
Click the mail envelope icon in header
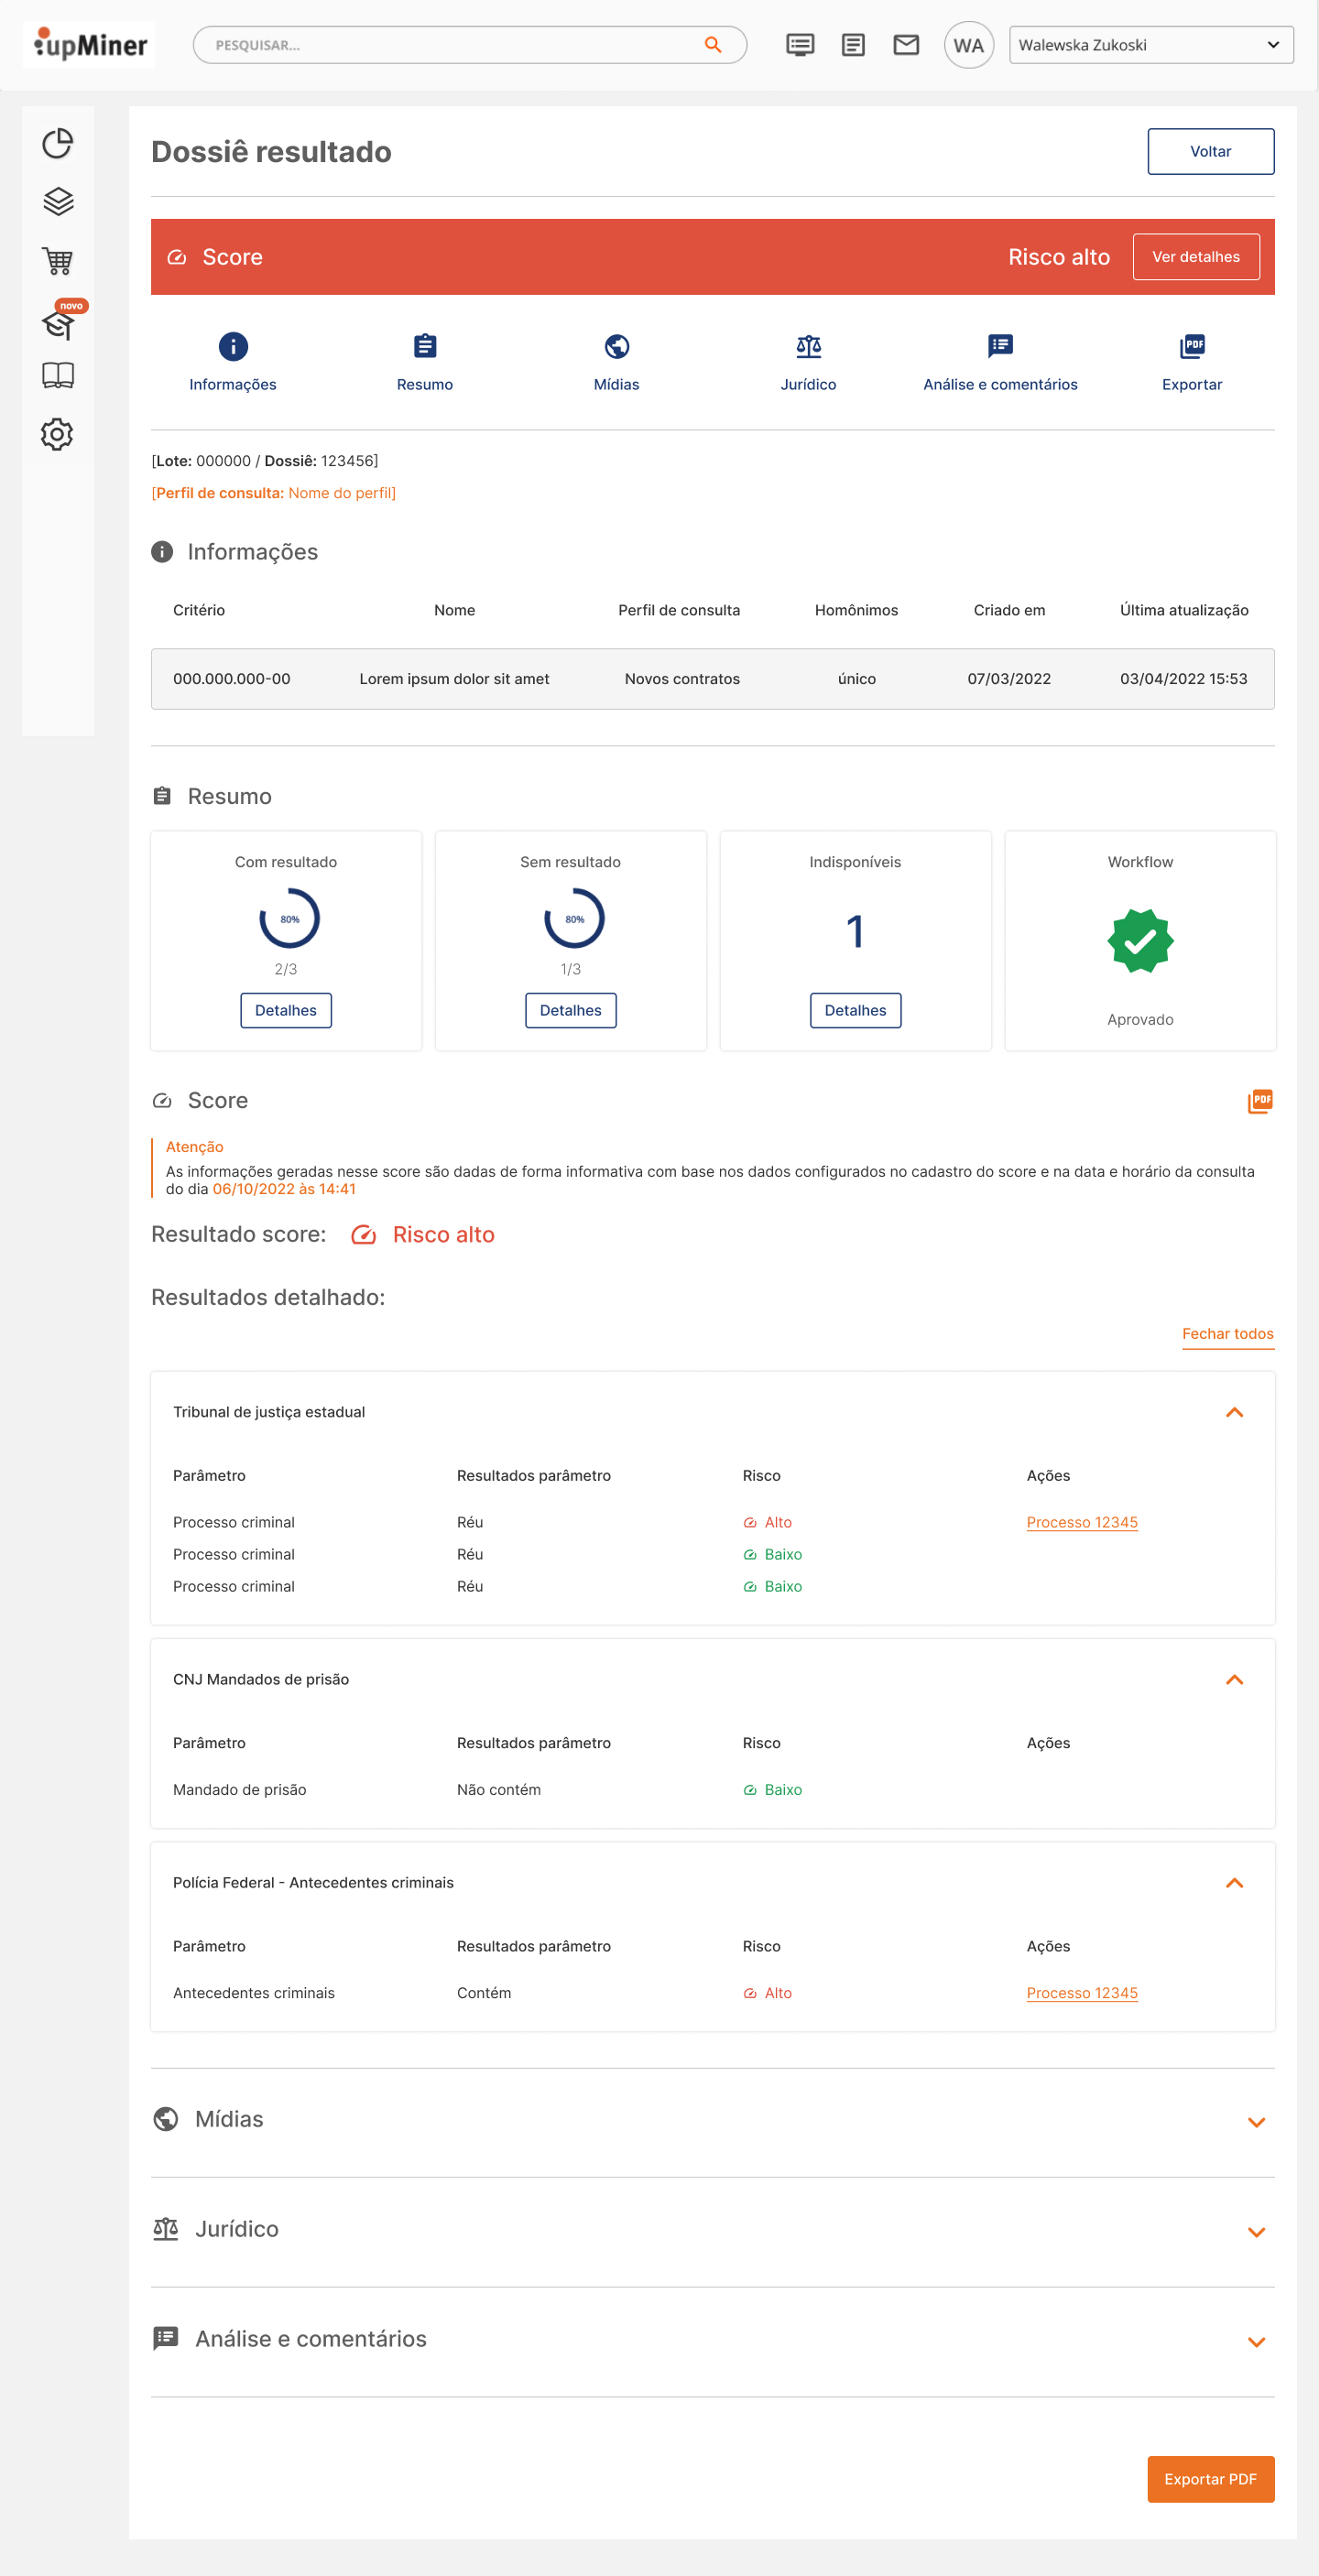(906, 45)
